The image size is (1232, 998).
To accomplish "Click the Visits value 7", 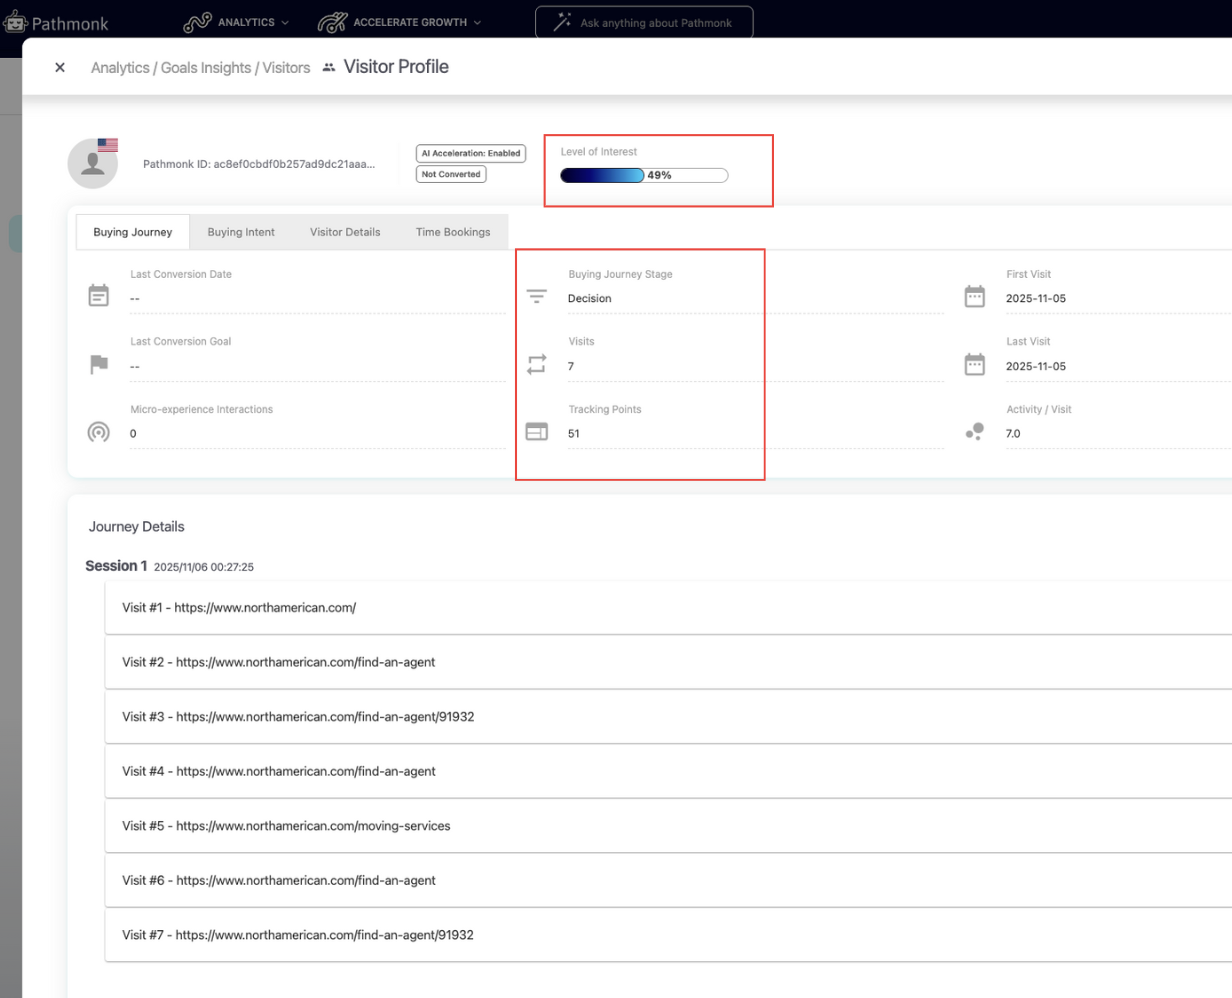I will click(571, 366).
